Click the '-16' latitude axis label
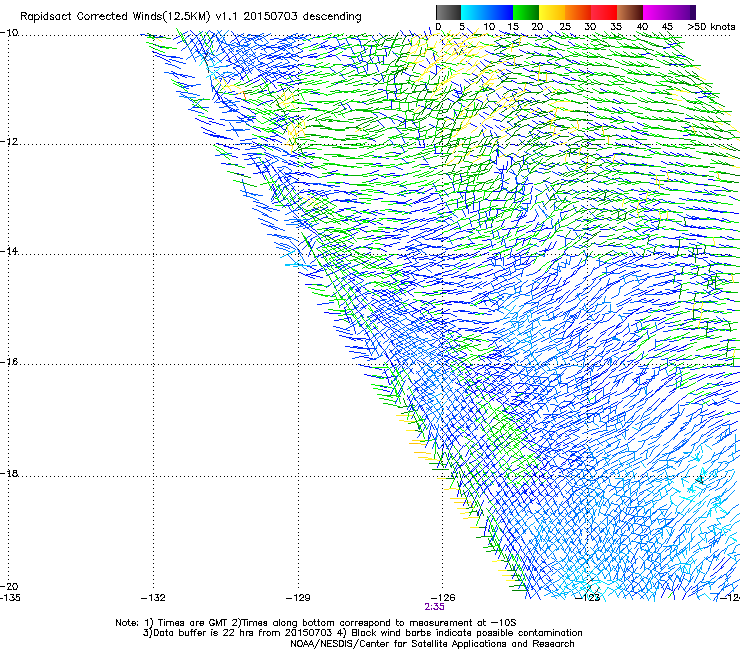Viewport: 740px width, 650px height. (9, 362)
